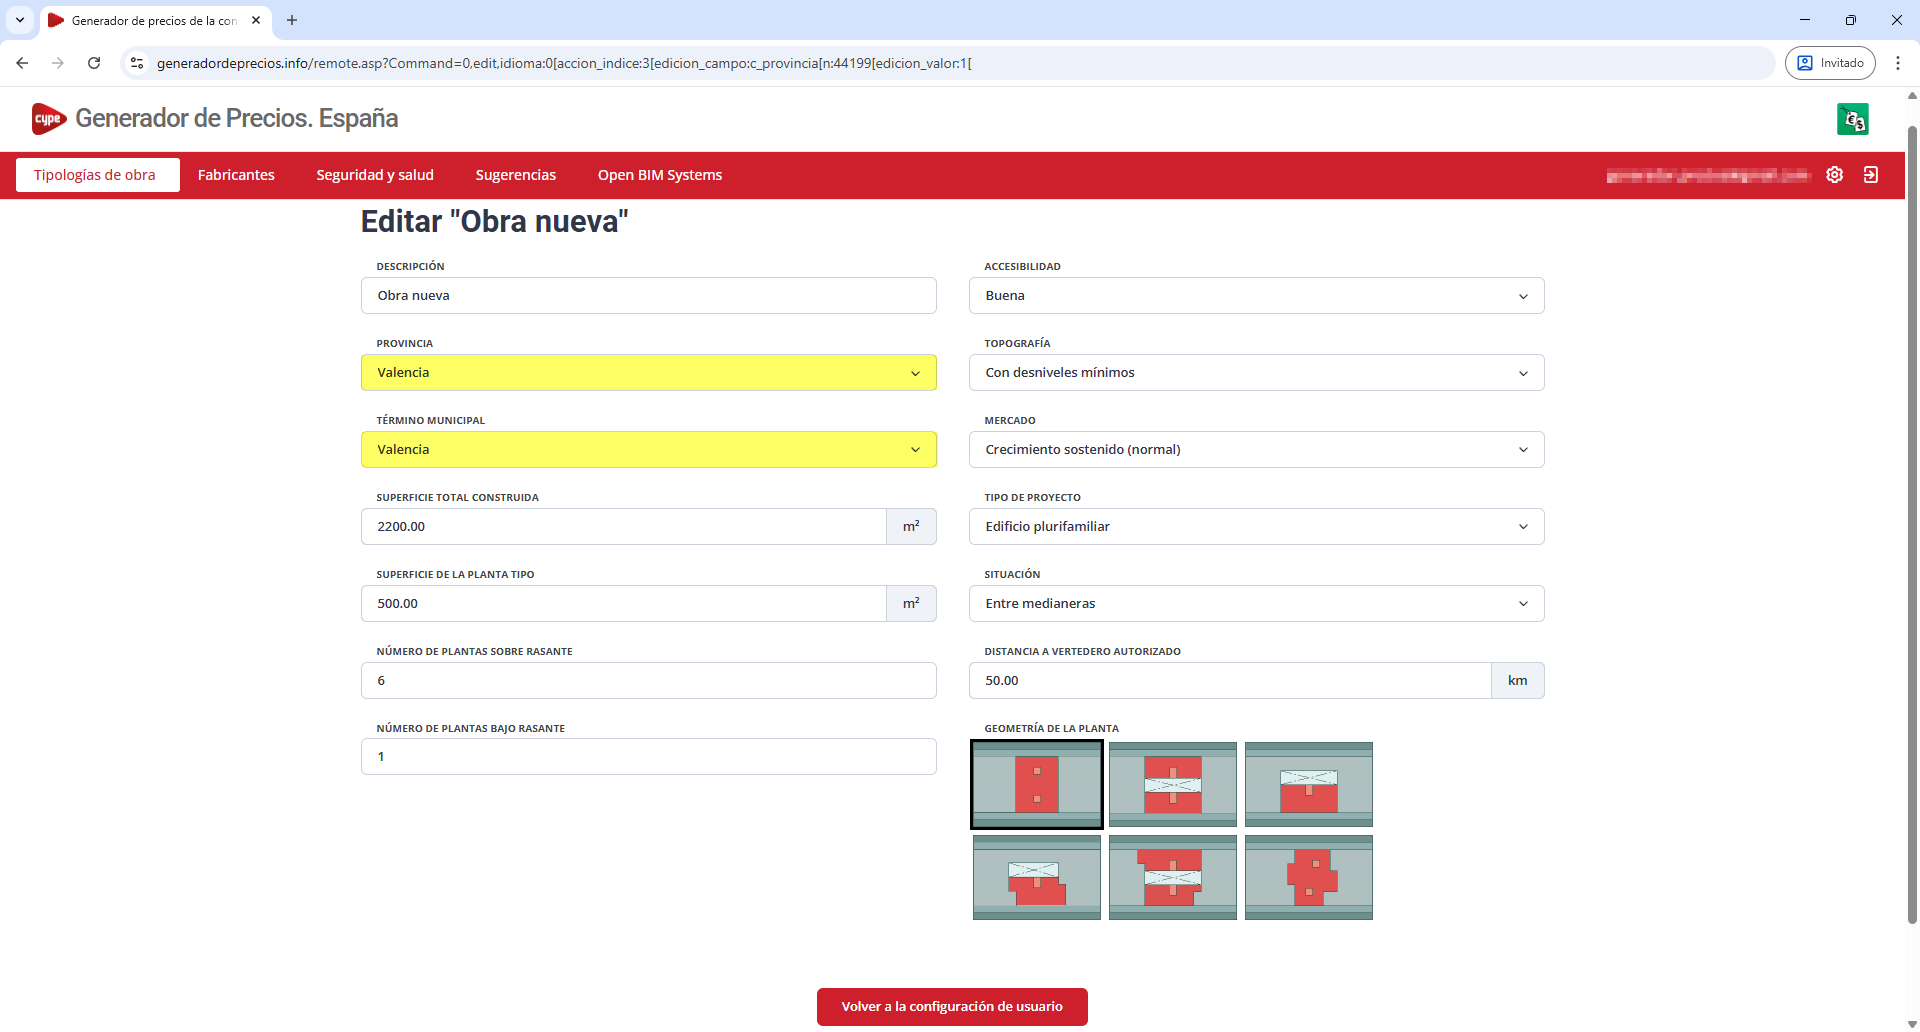
Task: Switch to the Fabricantes tab
Action: coord(236,175)
